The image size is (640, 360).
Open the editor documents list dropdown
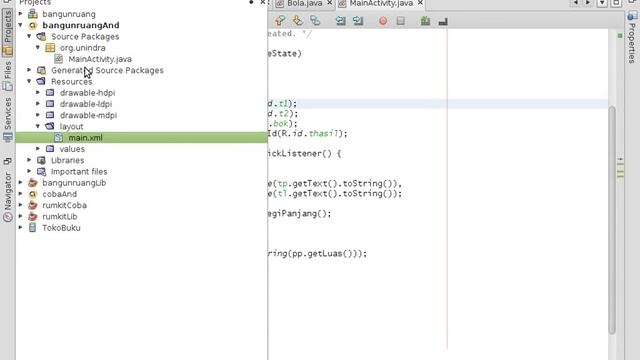tap(602, 3)
